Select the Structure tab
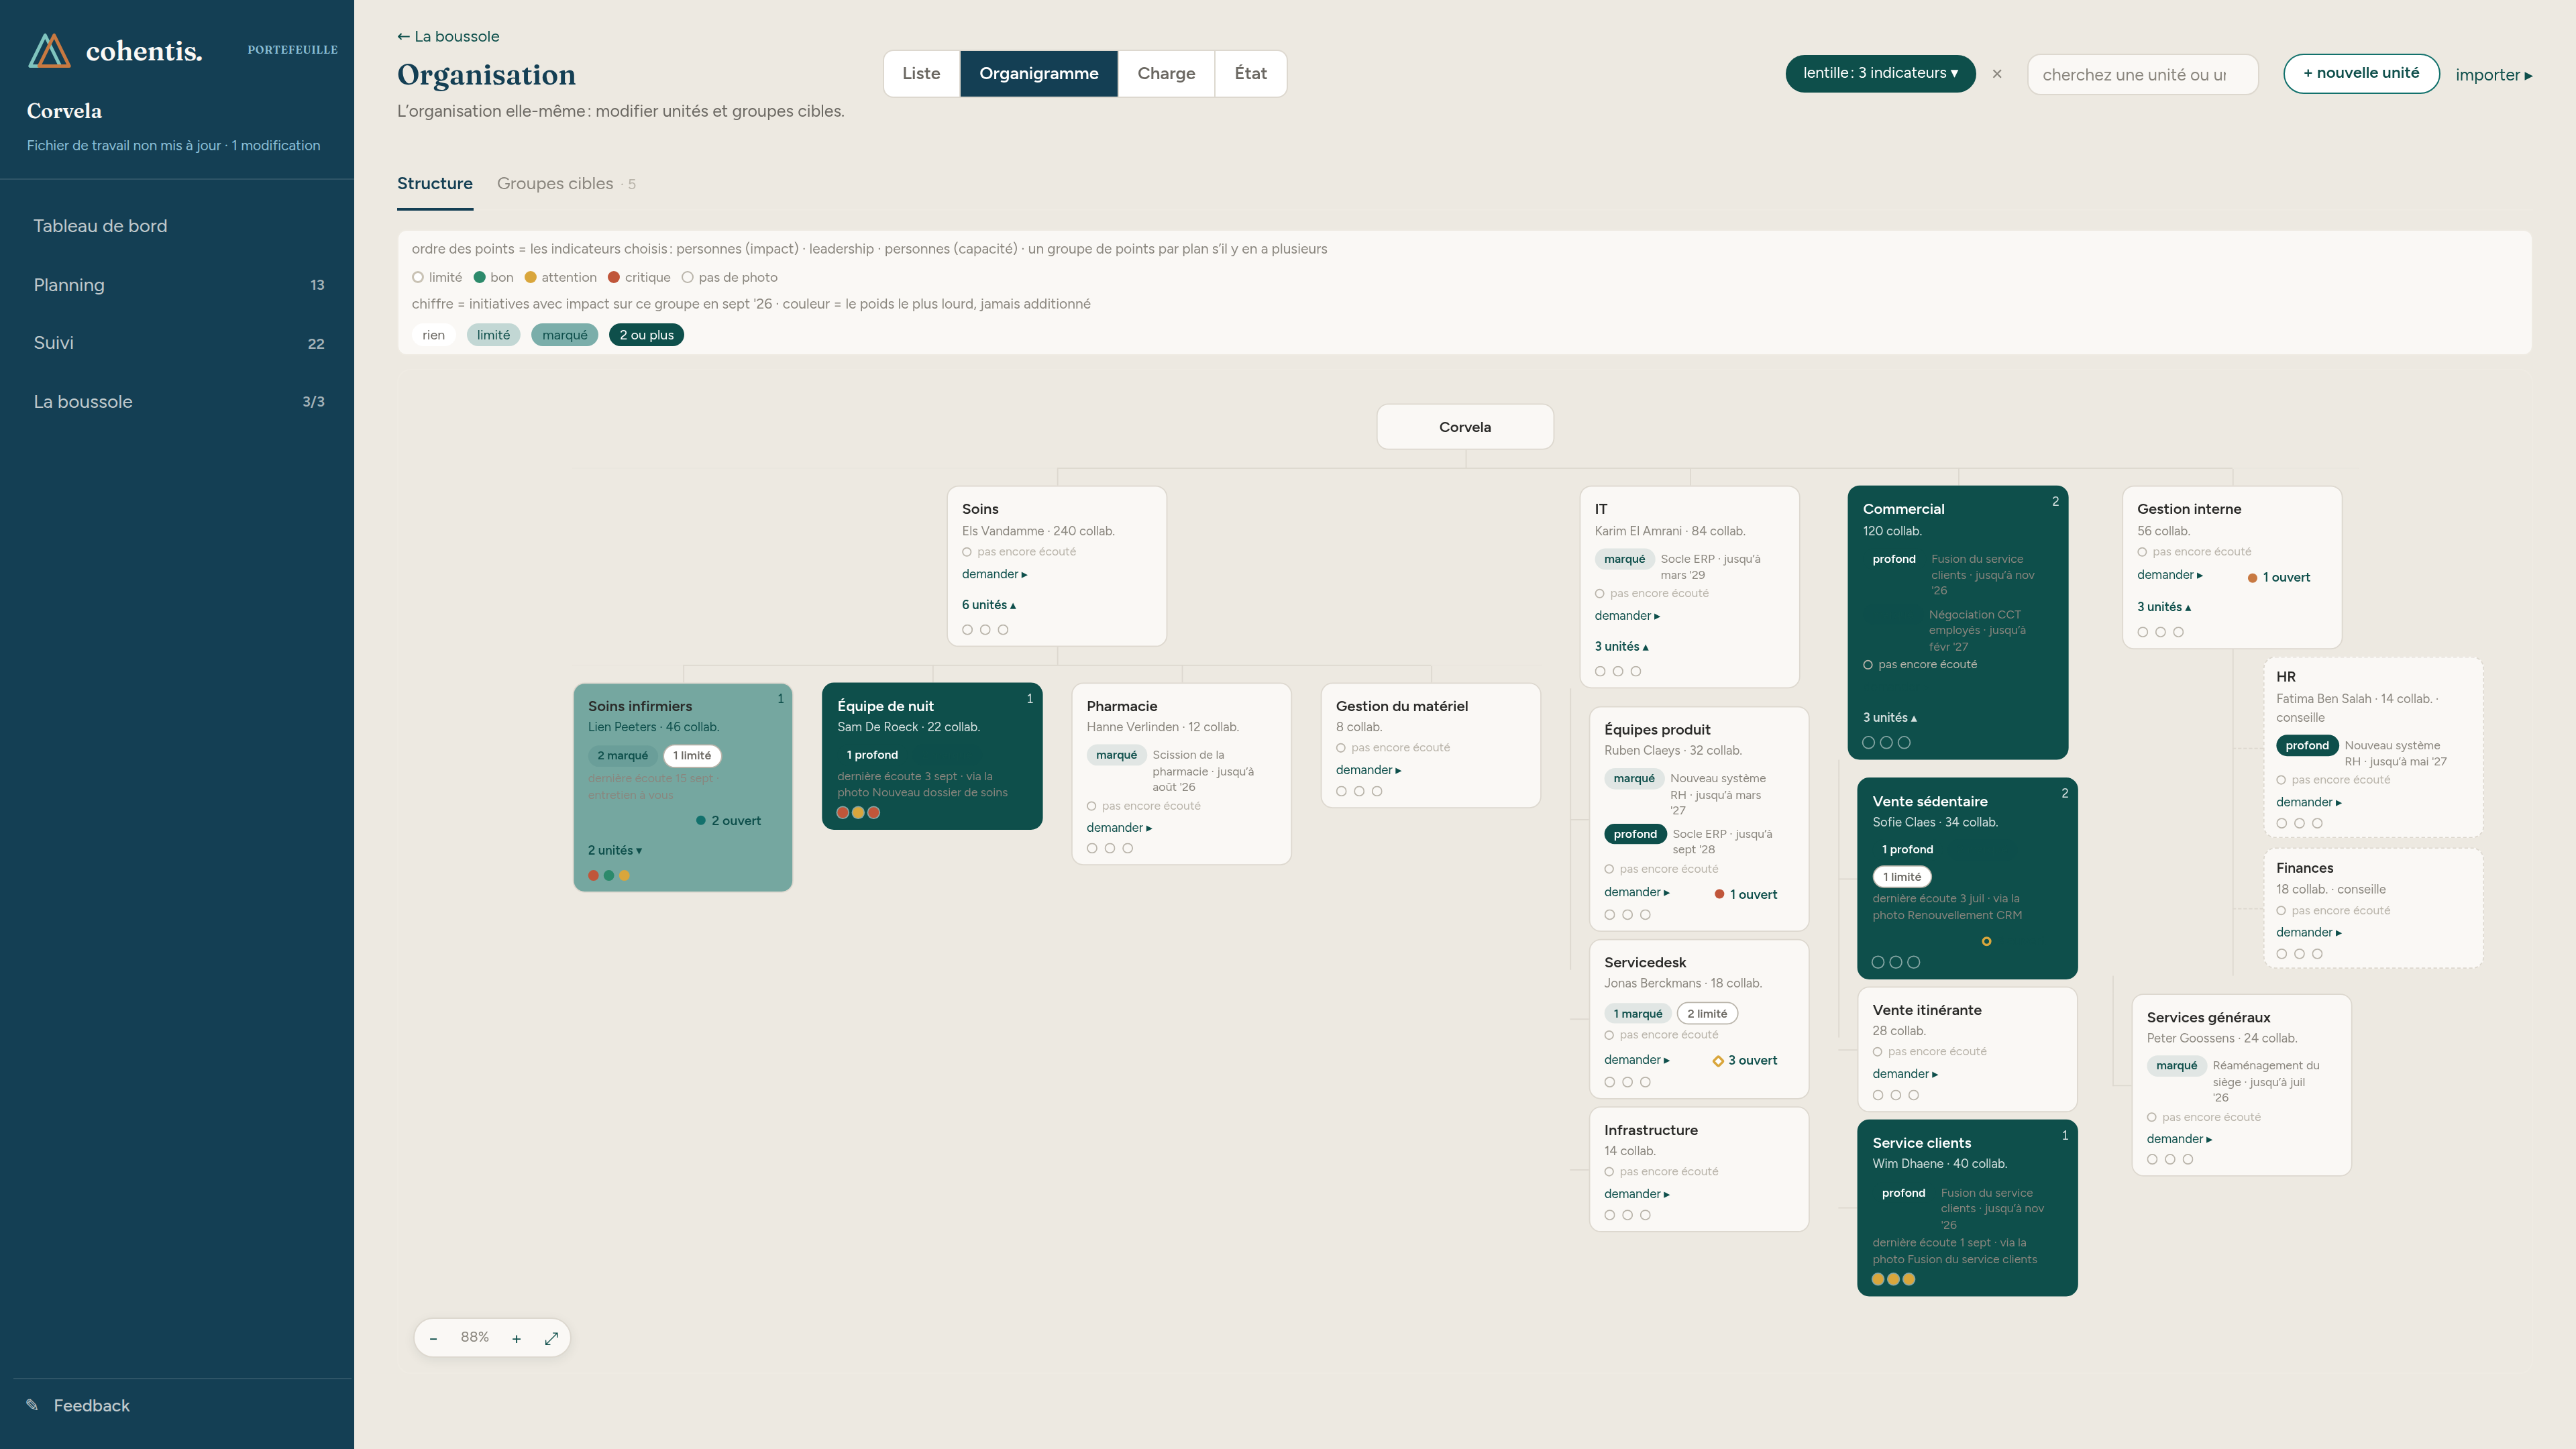Viewport: 2576px width, 1449px height. click(435, 184)
